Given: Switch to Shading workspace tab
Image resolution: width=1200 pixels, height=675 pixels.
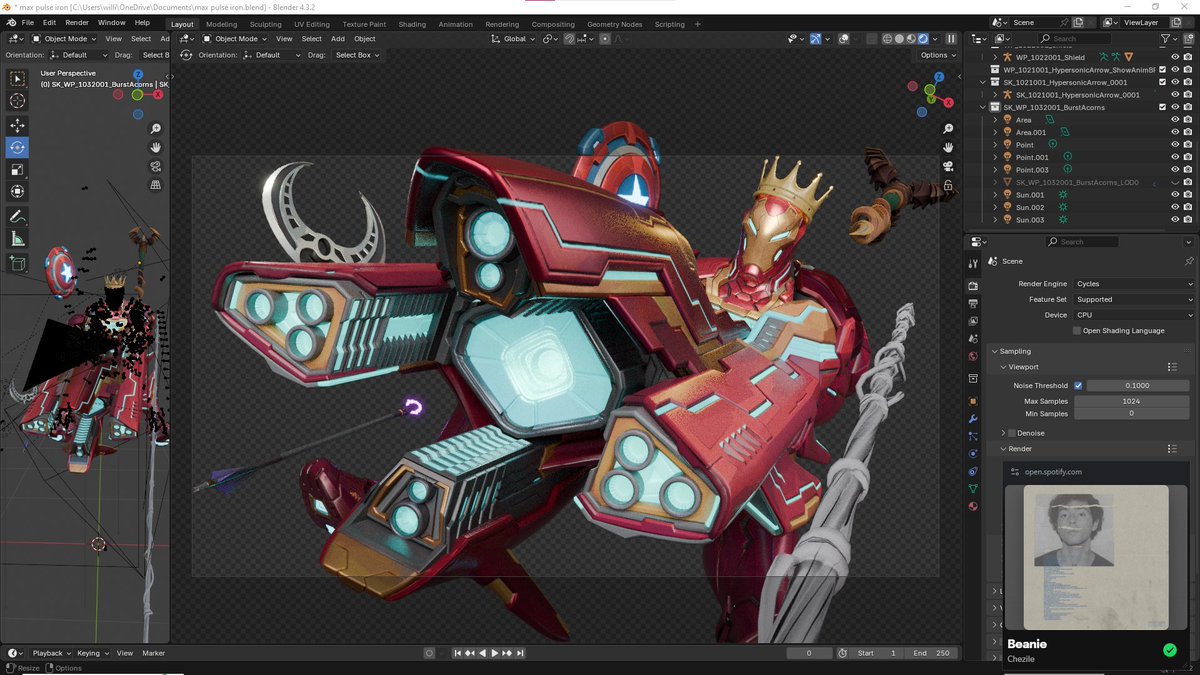Looking at the screenshot, I should click(412, 24).
